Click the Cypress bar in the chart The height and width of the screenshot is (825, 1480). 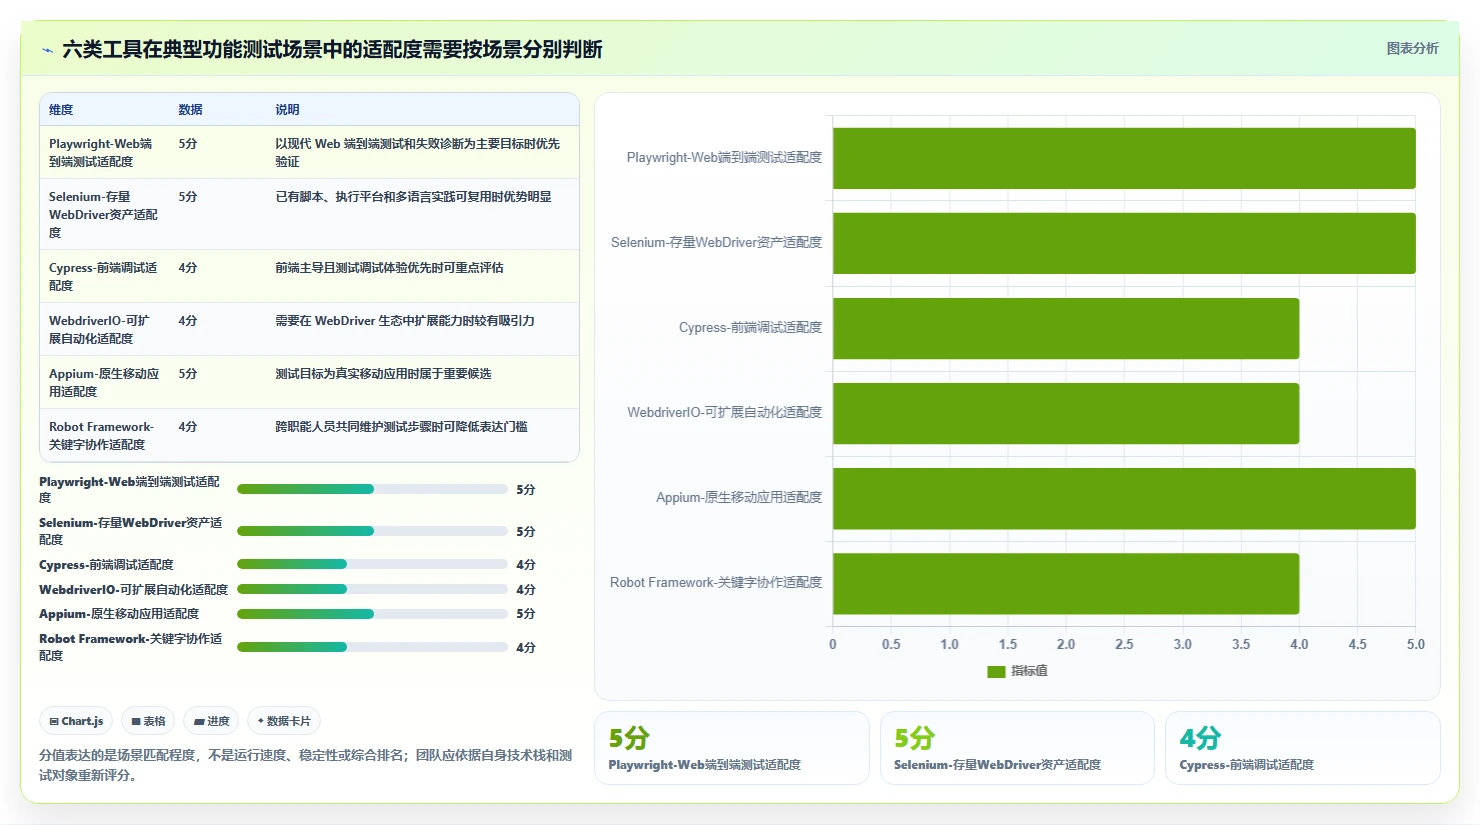coord(1066,328)
